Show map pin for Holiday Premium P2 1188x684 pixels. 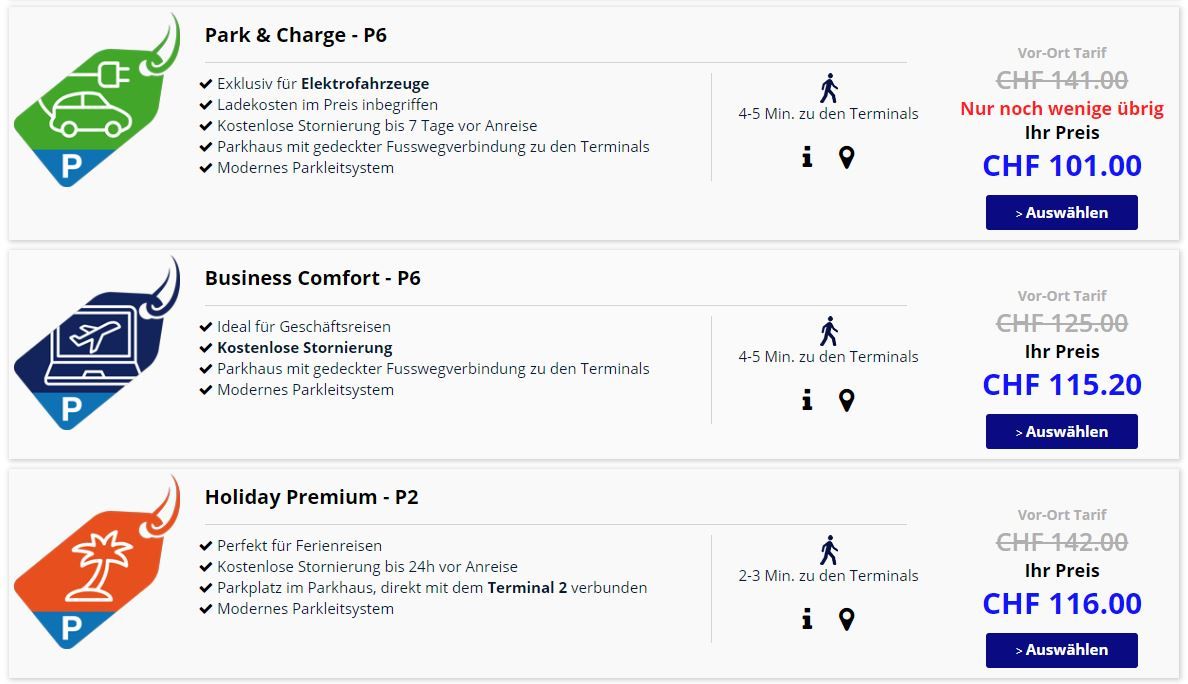point(846,619)
